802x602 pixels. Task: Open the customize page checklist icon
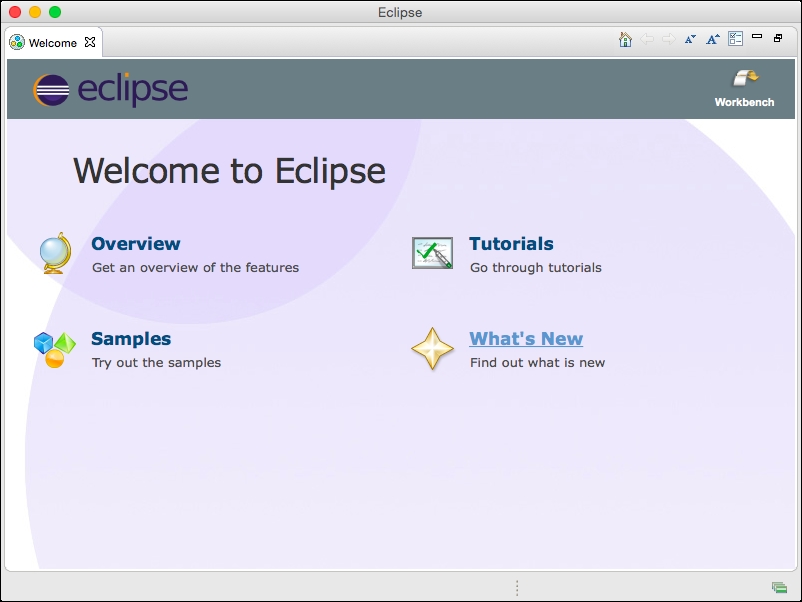[736, 39]
